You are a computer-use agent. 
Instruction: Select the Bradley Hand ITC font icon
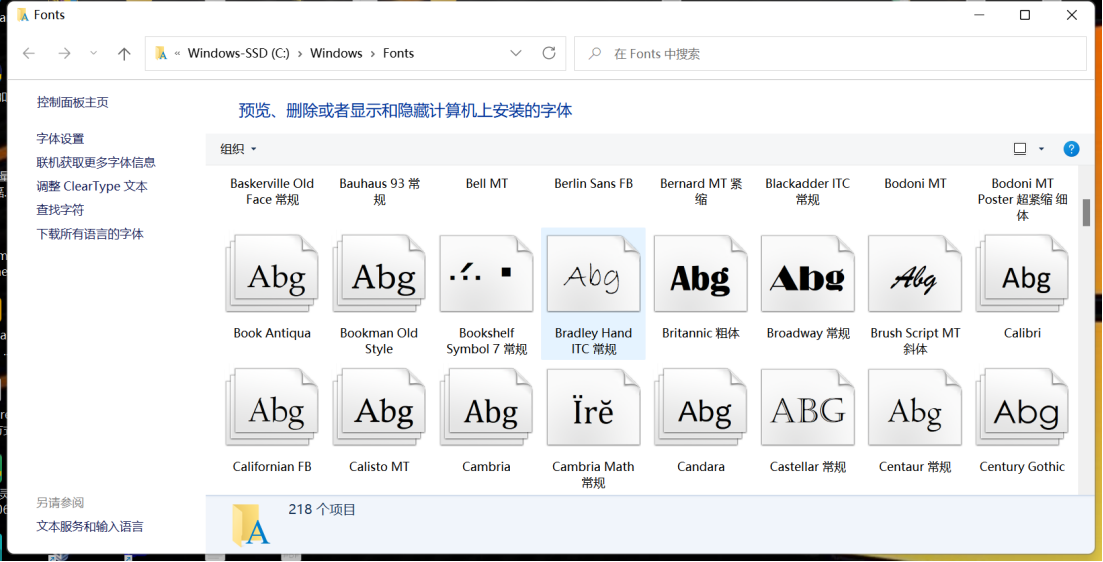pyautogui.click(x=593, y=274)
